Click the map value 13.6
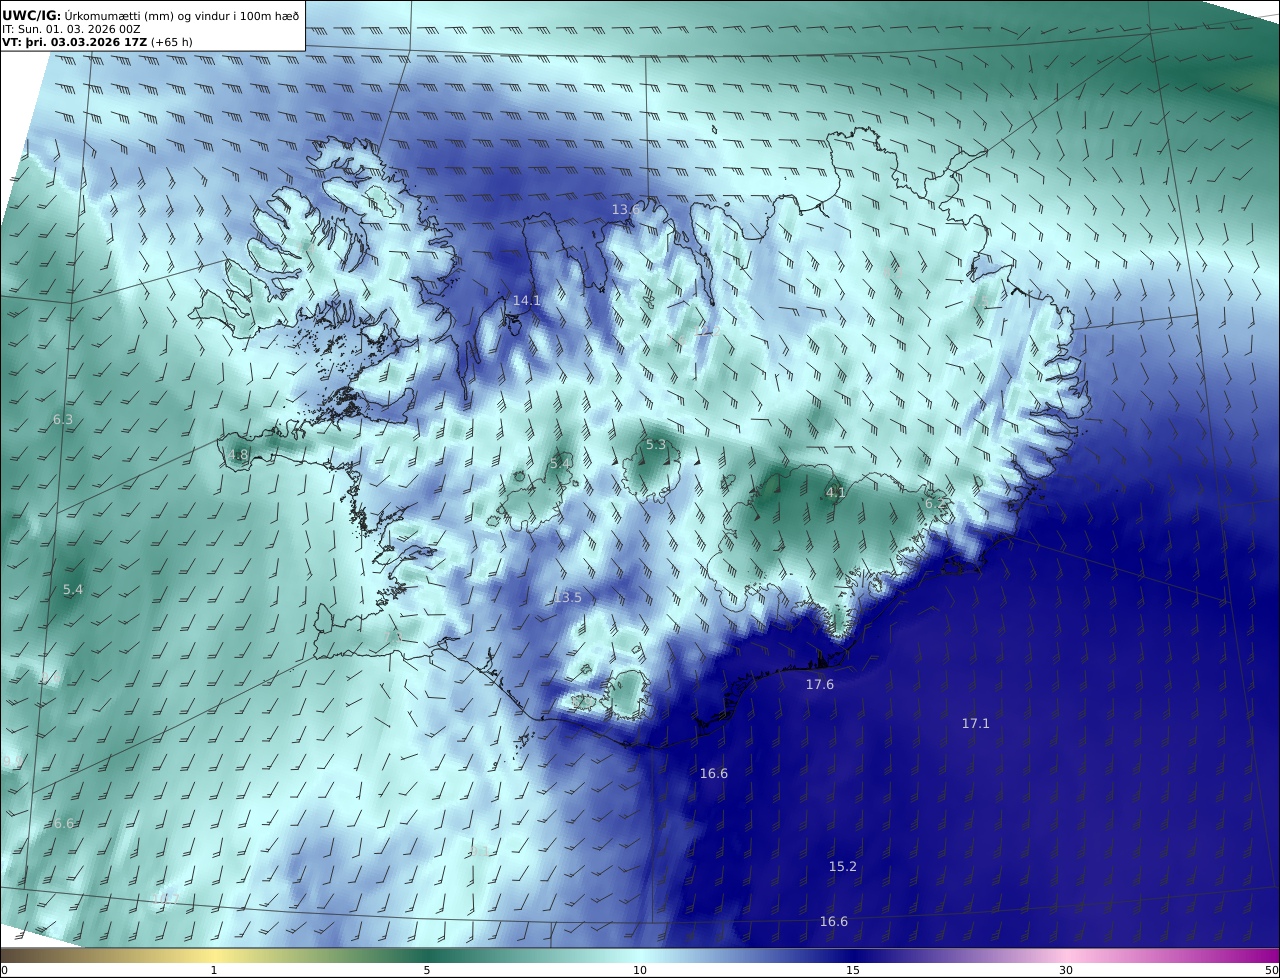 click(x=626, y=209)
